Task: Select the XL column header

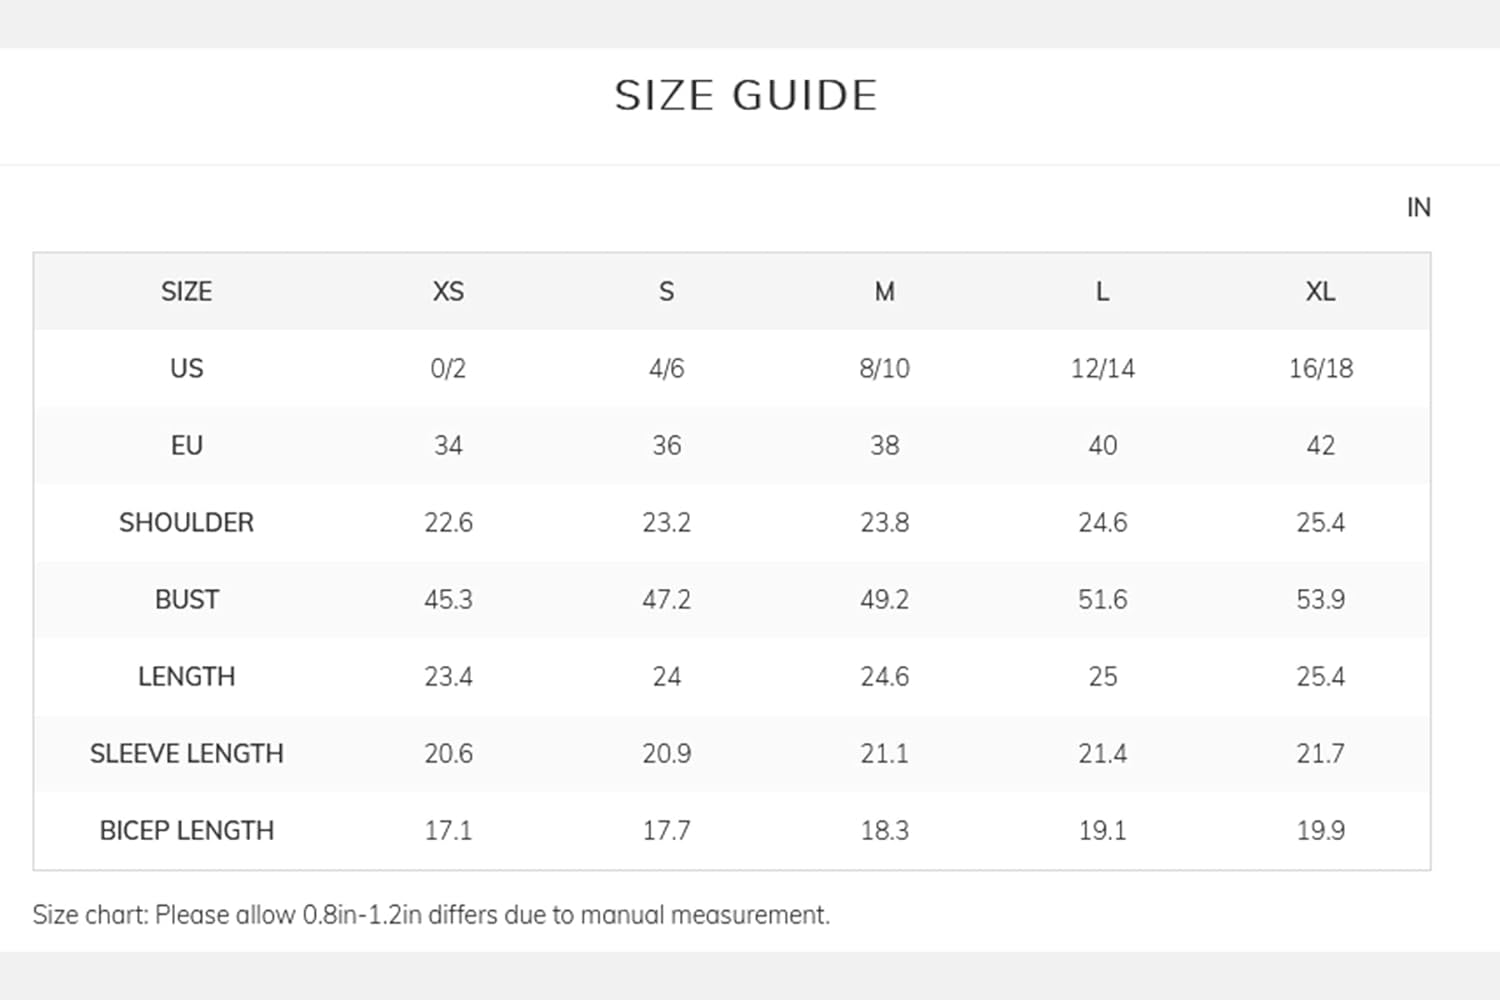Action: coord(1320,291)
